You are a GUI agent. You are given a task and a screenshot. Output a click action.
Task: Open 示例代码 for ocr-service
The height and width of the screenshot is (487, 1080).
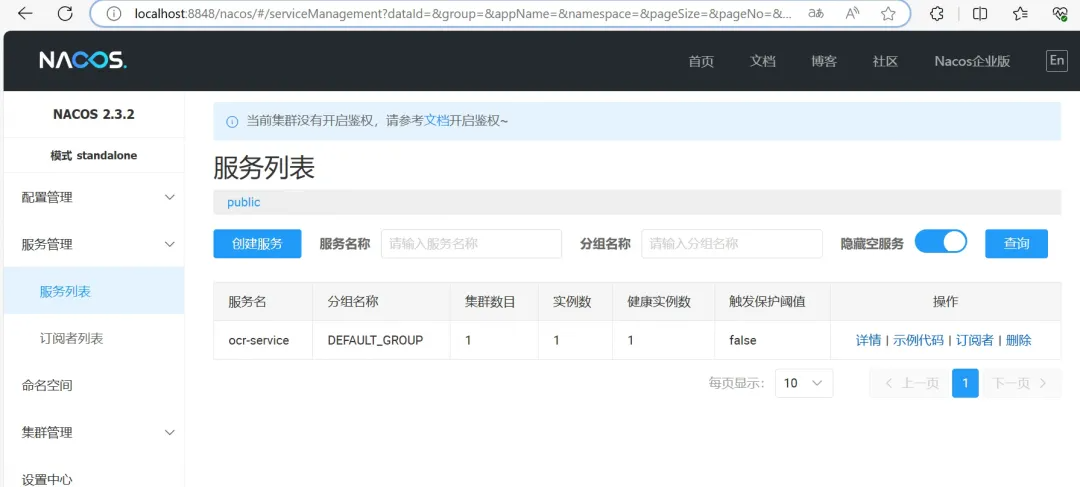click(x=918, y=340)
